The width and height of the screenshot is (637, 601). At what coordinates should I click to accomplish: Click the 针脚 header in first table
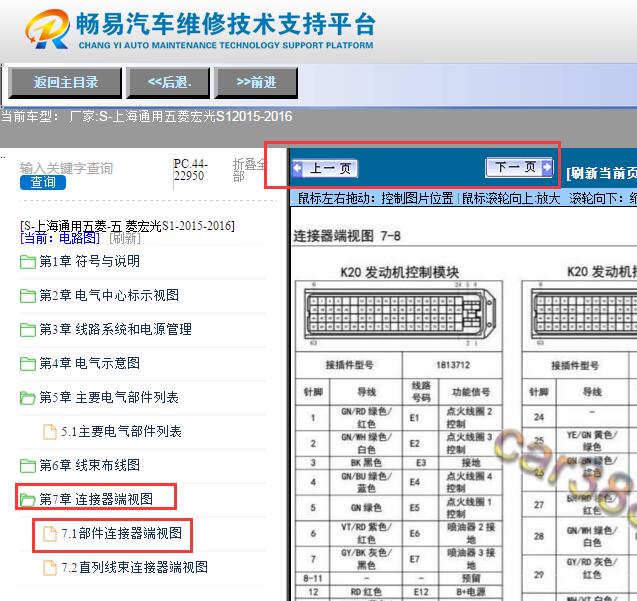(x=313, y=392)
